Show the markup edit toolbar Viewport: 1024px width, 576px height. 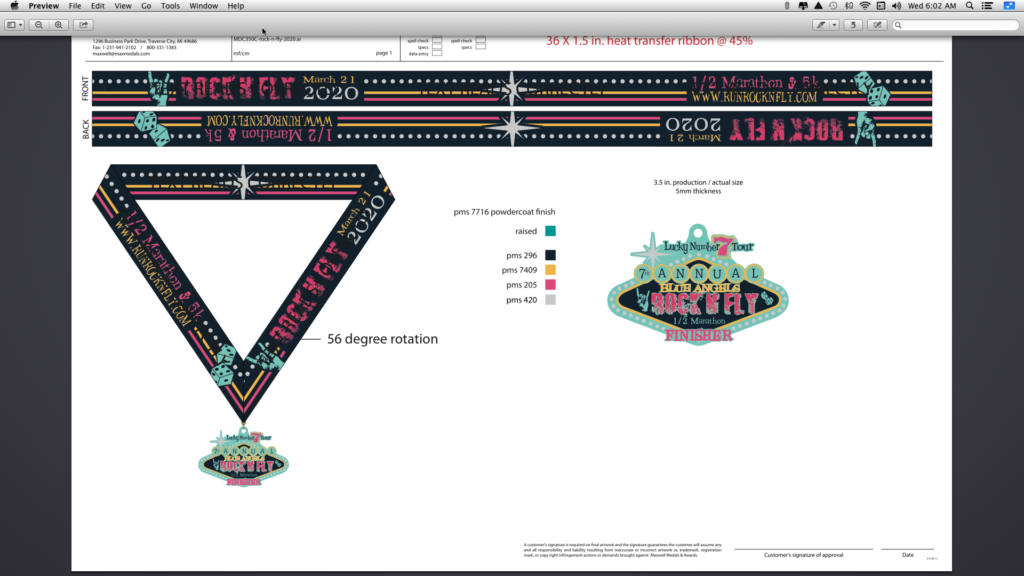click(877, 25)
